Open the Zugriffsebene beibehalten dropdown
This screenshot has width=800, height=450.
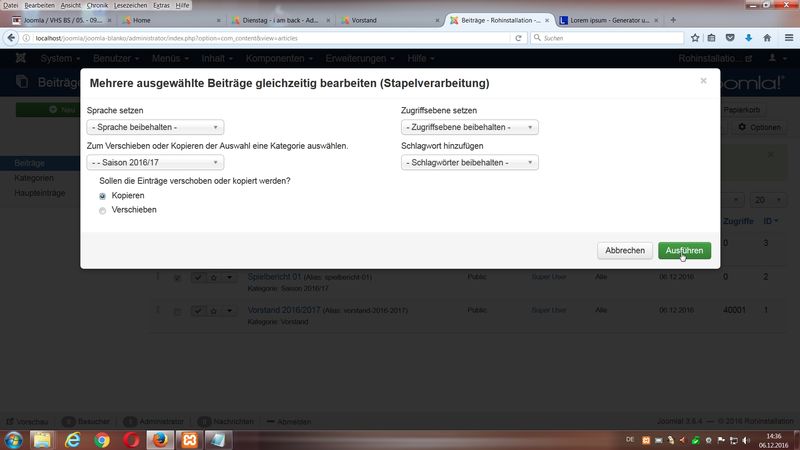(469, 127)
